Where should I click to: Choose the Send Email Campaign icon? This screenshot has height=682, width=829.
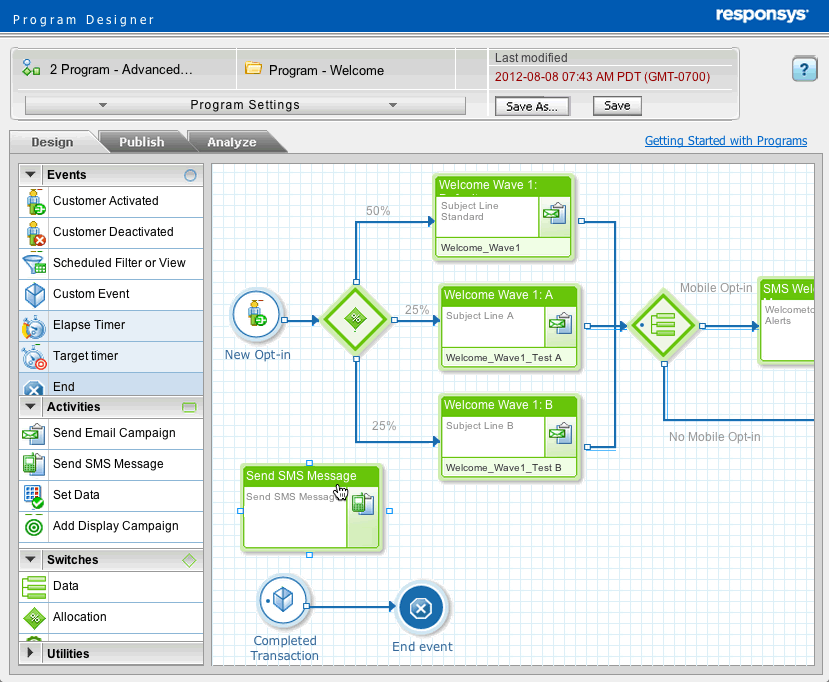click(34, 434)
